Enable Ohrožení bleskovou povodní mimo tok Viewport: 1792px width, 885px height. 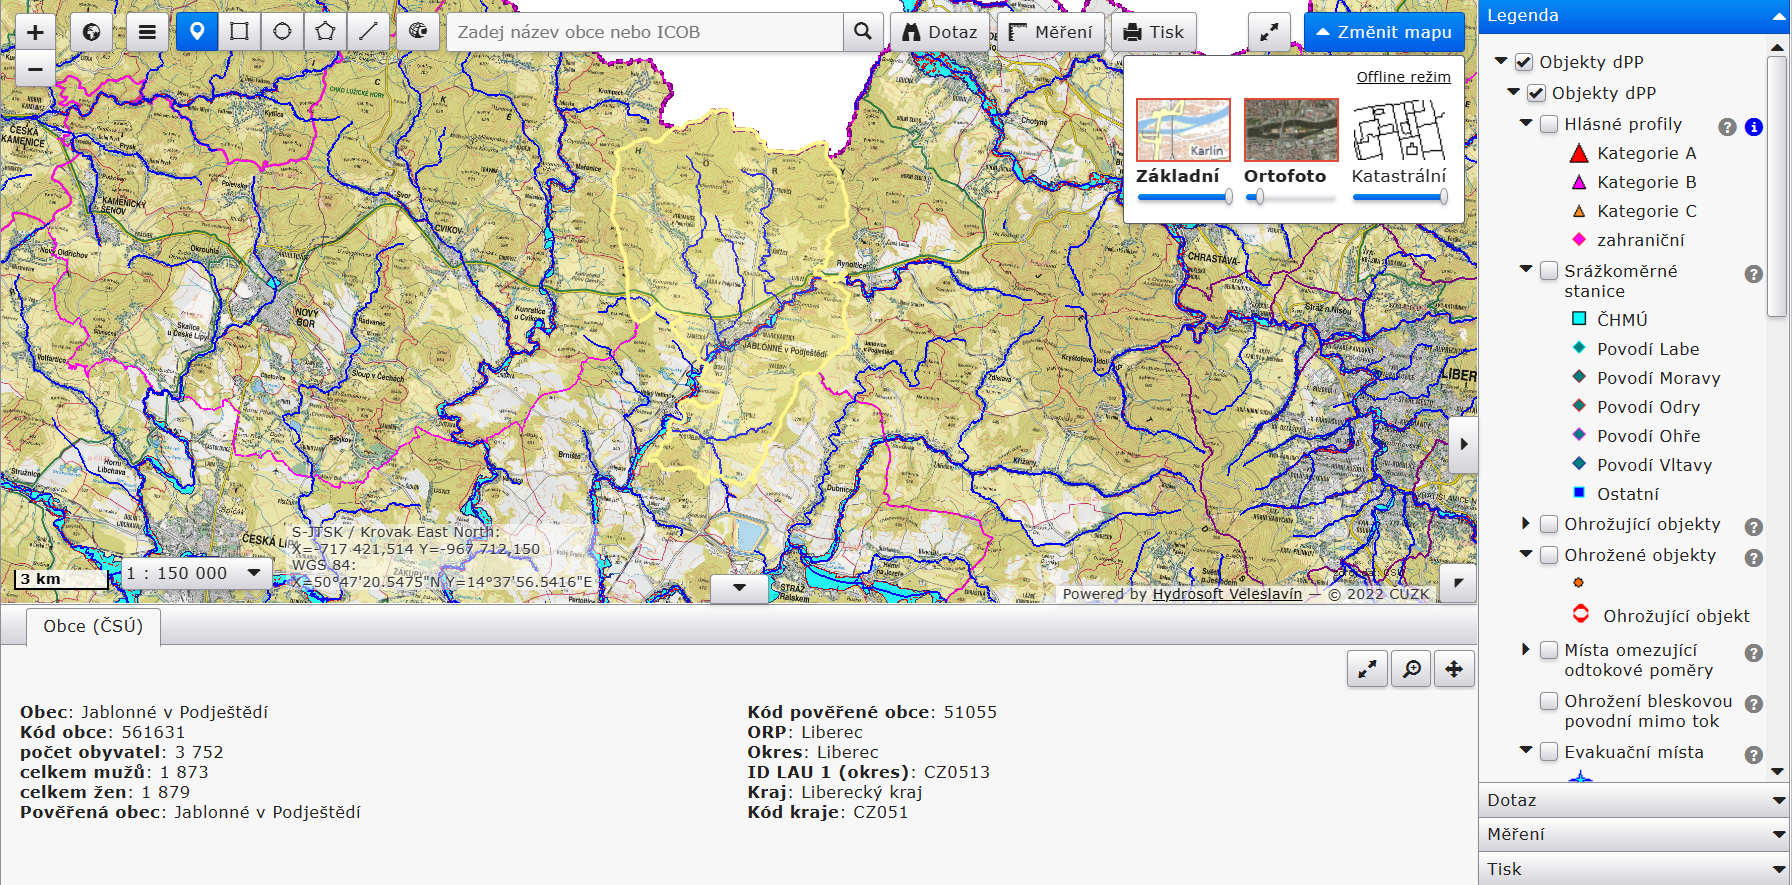(1549, 701)
